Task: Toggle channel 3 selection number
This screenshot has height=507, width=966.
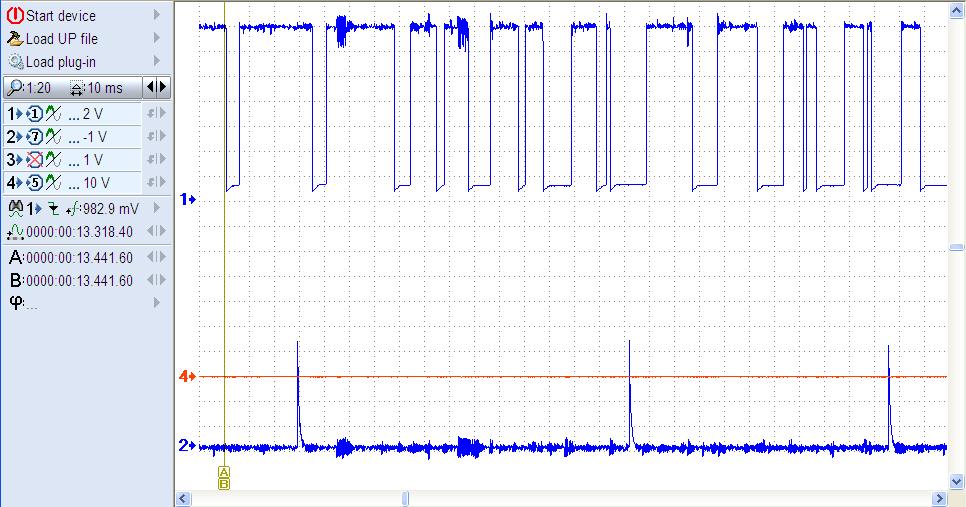Action: tap(14, 160)
